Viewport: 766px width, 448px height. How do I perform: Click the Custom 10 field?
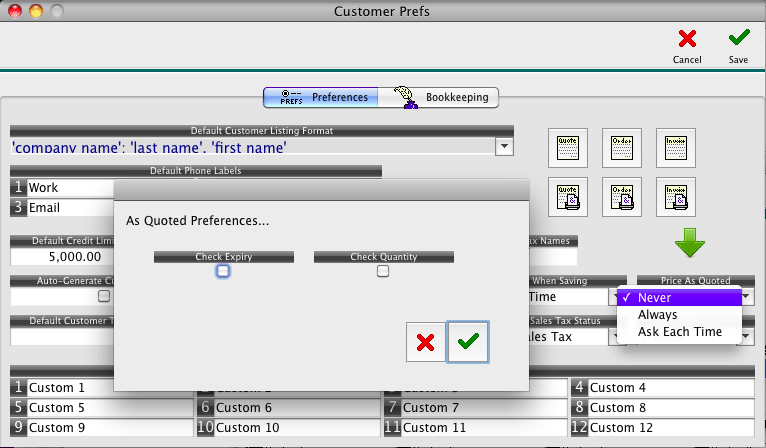298,427
